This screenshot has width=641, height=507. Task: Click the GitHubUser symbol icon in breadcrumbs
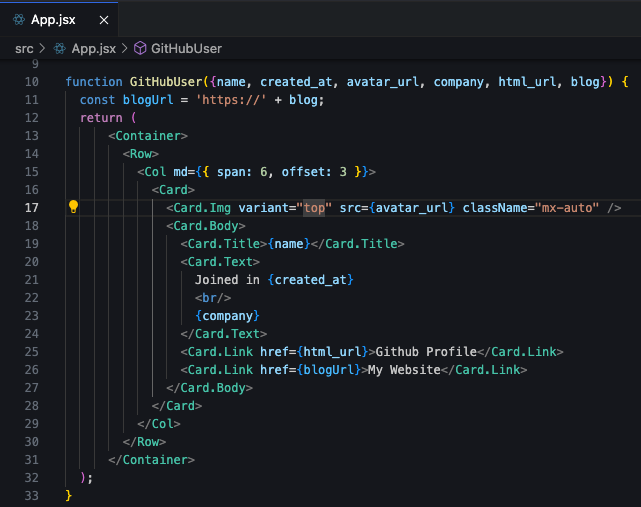tap(141, 48)
